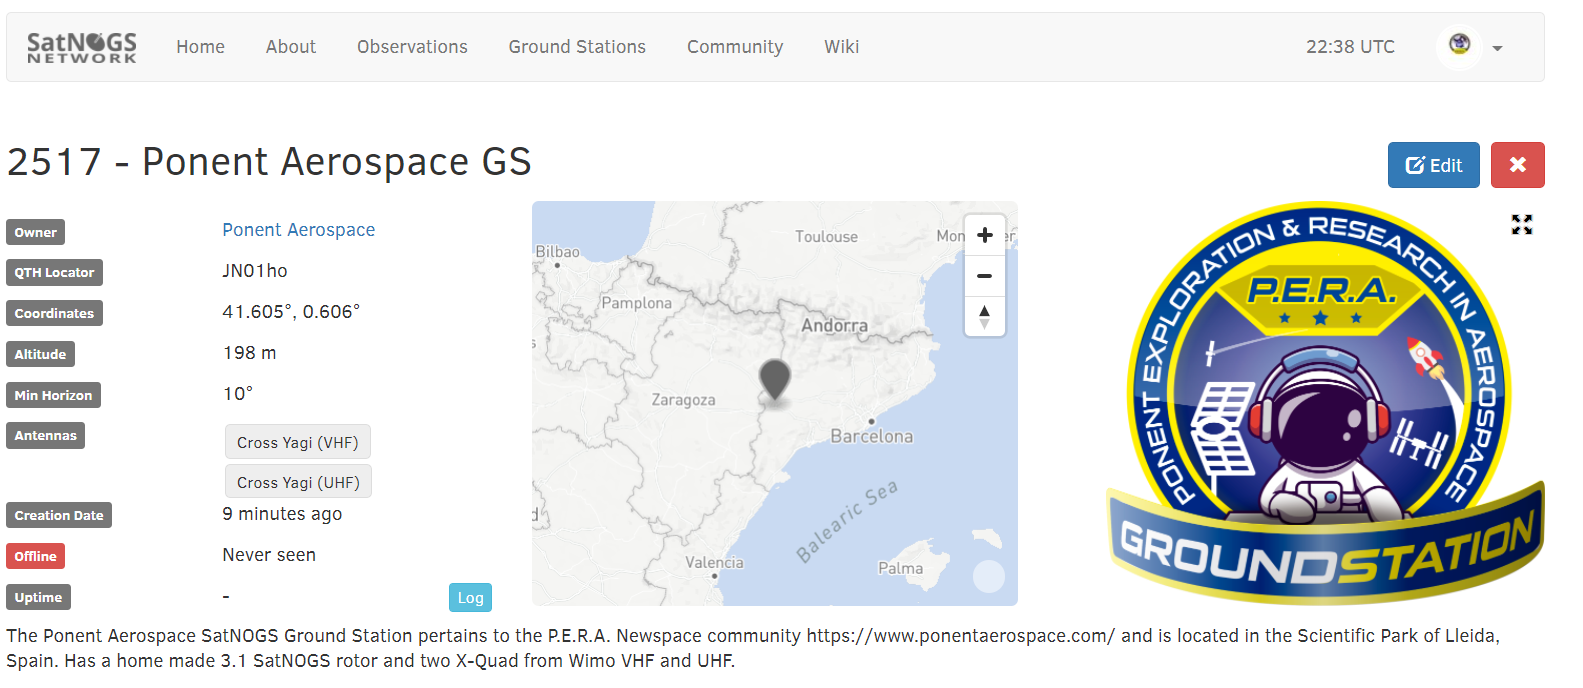Click the QTH Locator label badge
The width and height of the screenshot is (1583, 688).
(54, 272)
